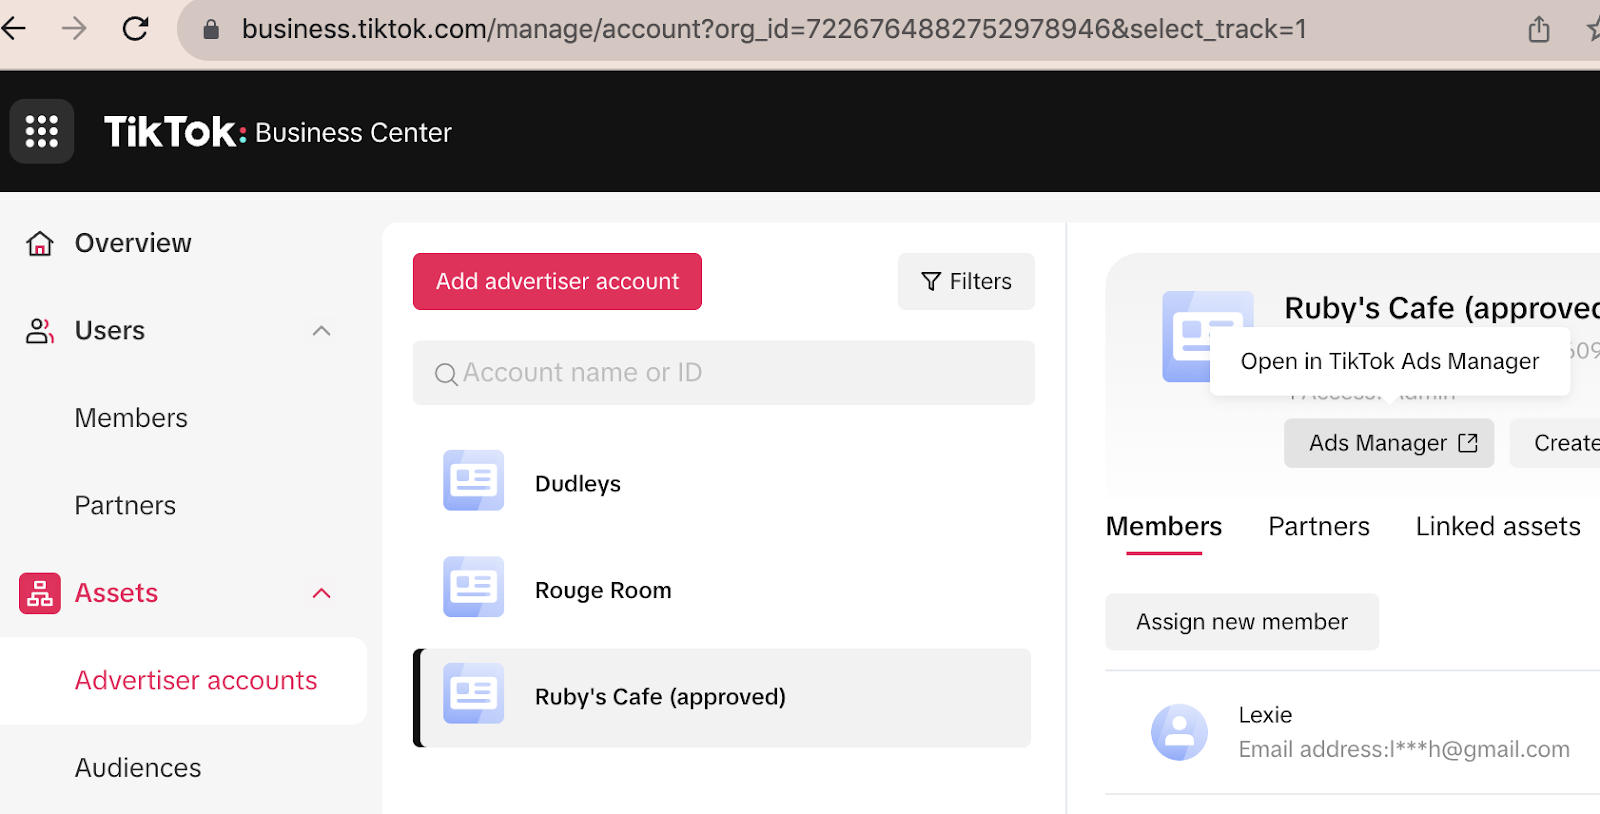1600x814 pixels.
Task: Select the Dudleys account row
Action: pos(722,483)
